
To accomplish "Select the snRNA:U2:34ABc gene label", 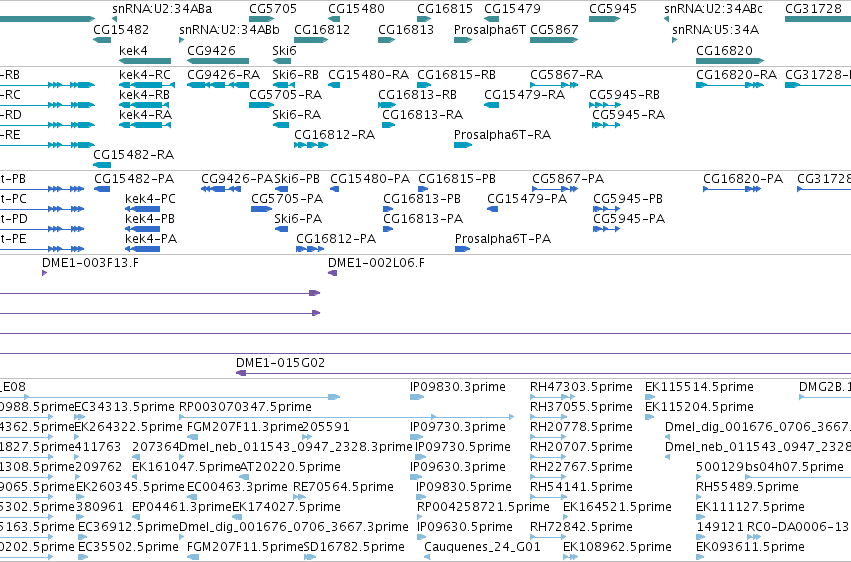I will pos(713,9).
